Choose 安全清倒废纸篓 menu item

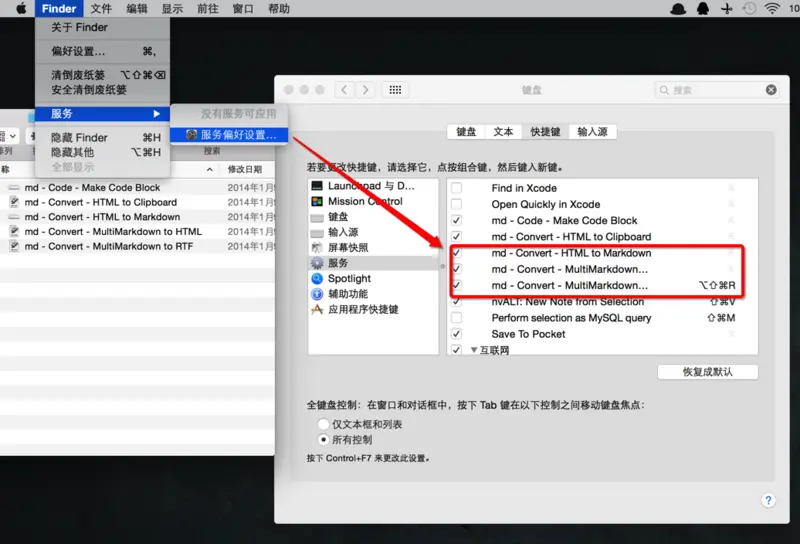tap(103, 90)
